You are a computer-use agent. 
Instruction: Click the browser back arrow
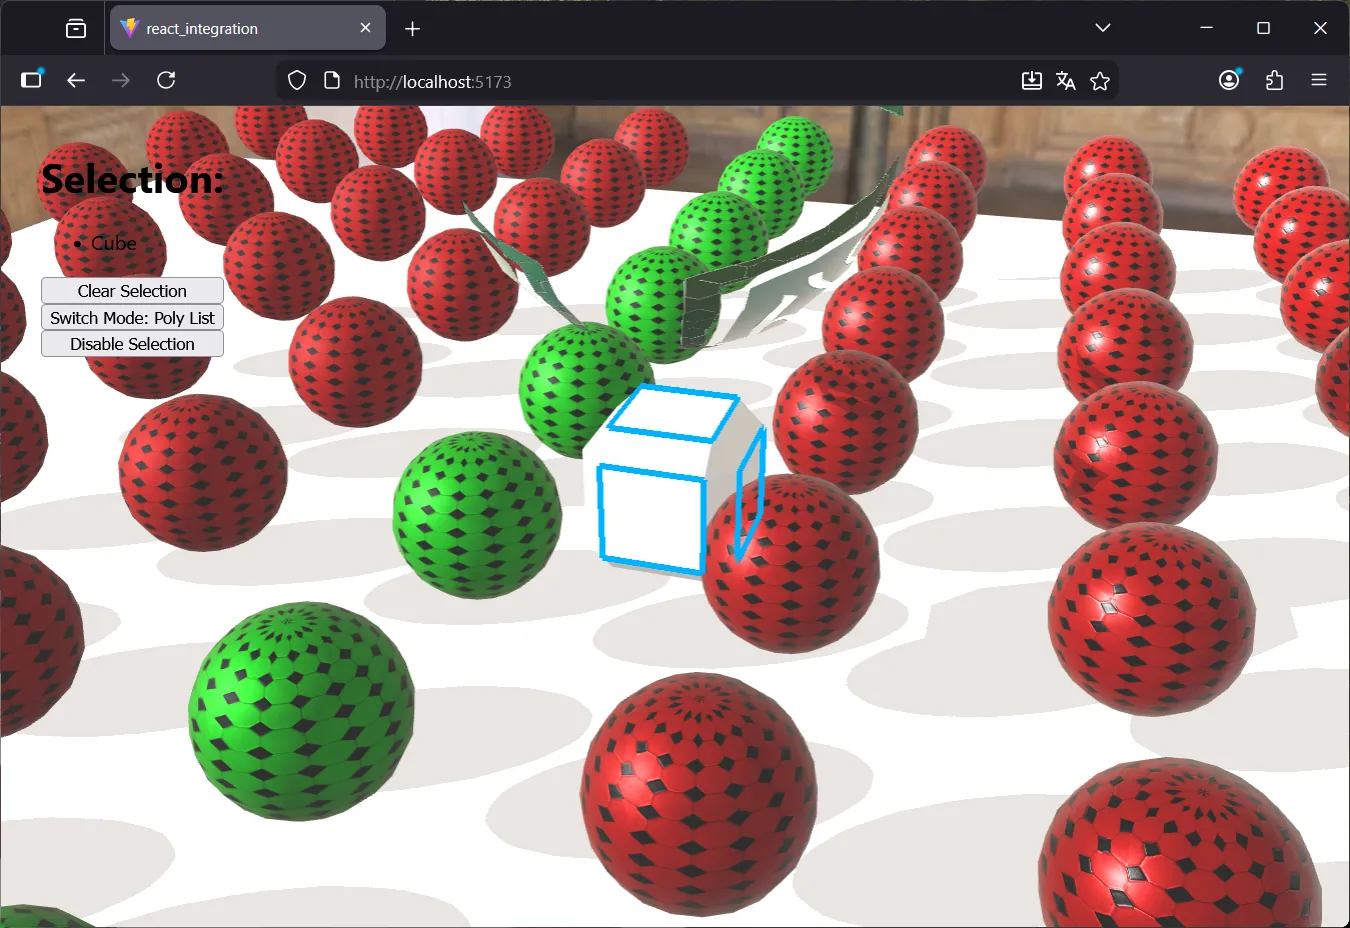pos(76,80)
